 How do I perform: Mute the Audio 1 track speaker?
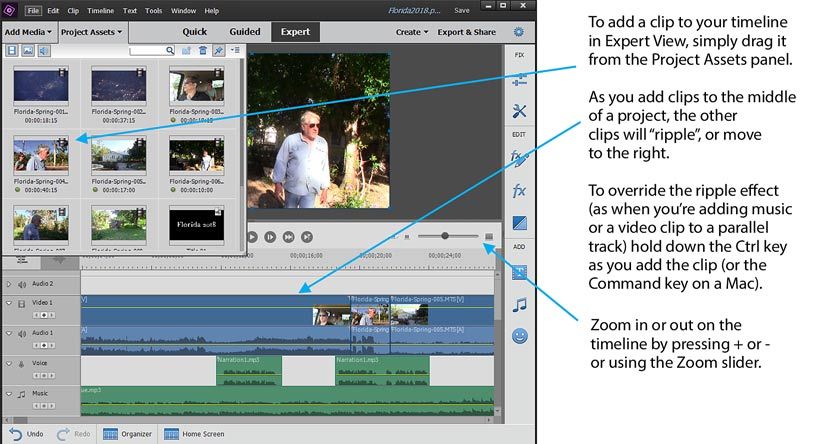coord(22,334)
